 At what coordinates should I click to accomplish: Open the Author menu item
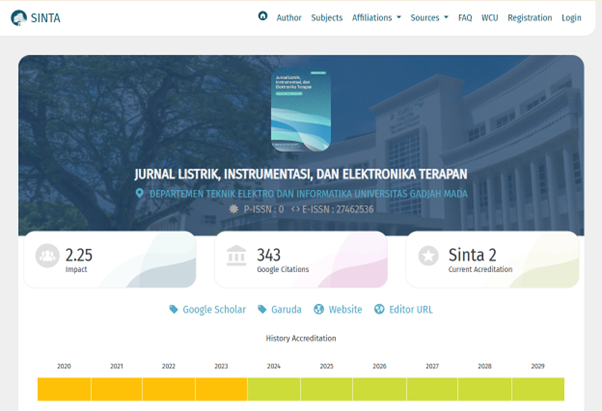tap(288, 18)
